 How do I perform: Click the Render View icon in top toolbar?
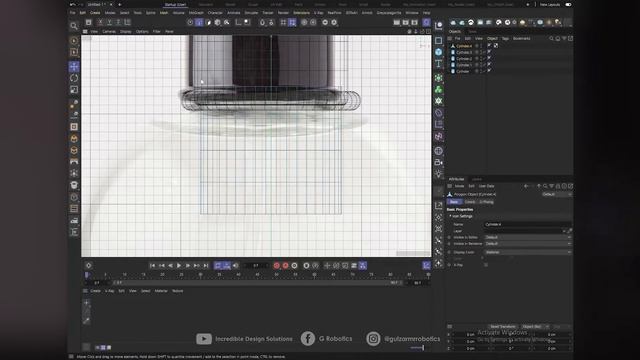pos(396,22)
